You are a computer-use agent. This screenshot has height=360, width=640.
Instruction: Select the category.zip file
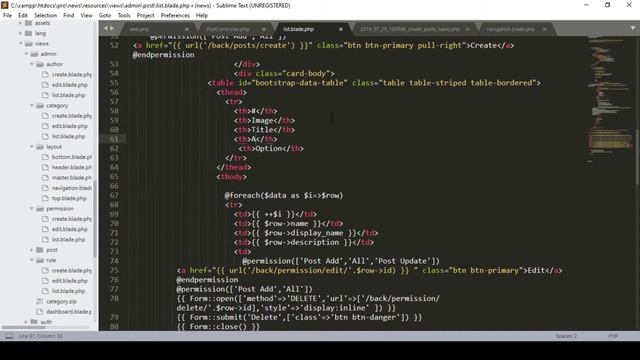tap(61, 302)
